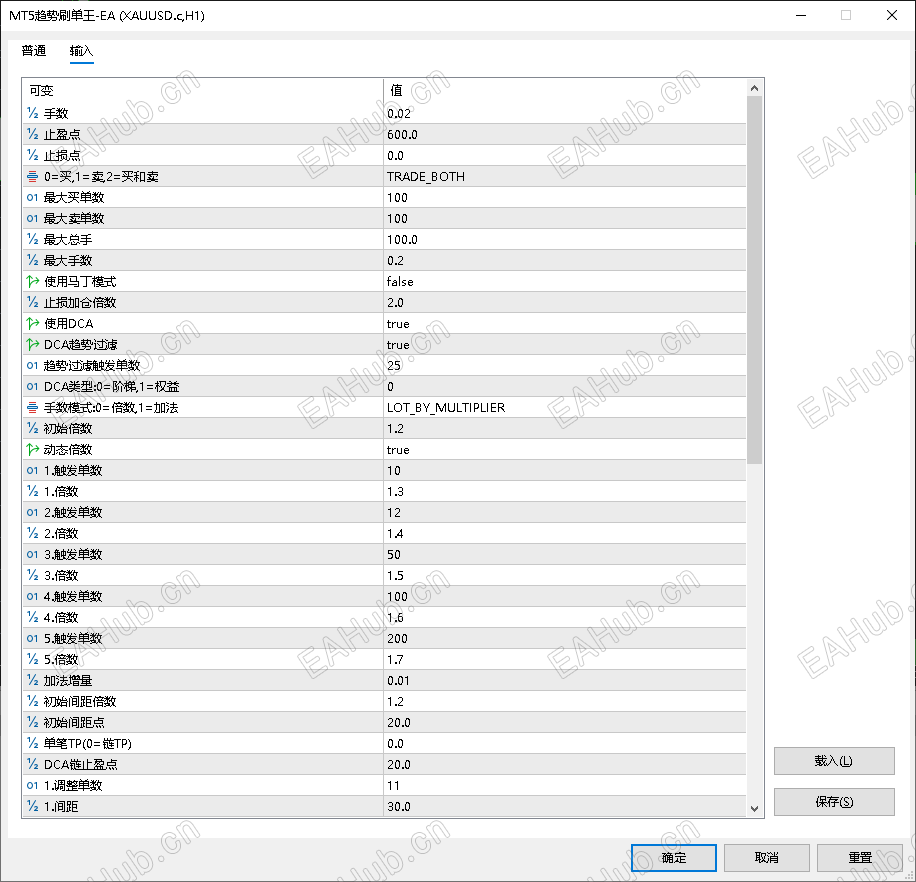This screenshot has height=882, width=916.
Task: Click the icon beside 止盈点 row
Action: coord(33,134)
